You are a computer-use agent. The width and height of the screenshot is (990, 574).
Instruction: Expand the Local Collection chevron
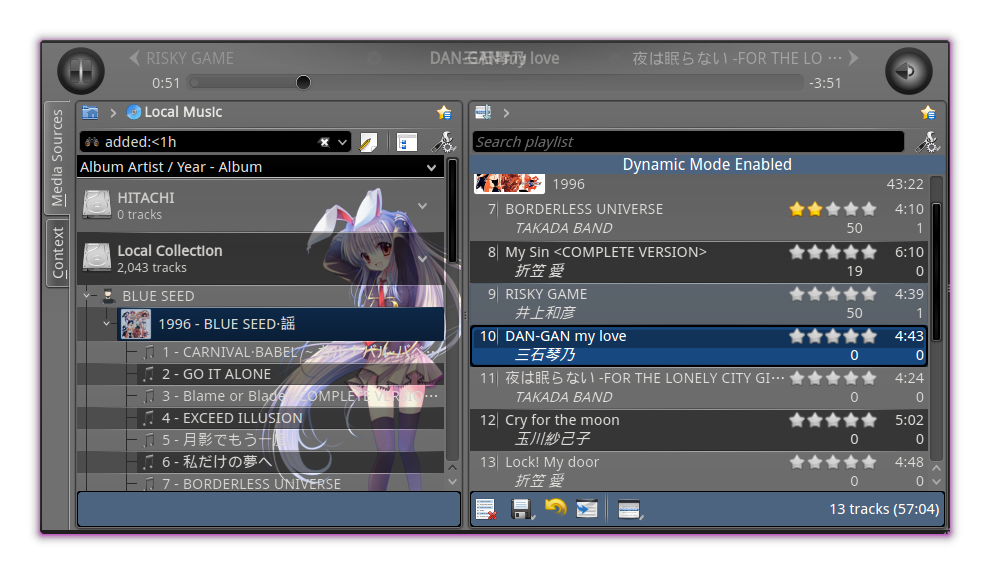pos(422,259)
